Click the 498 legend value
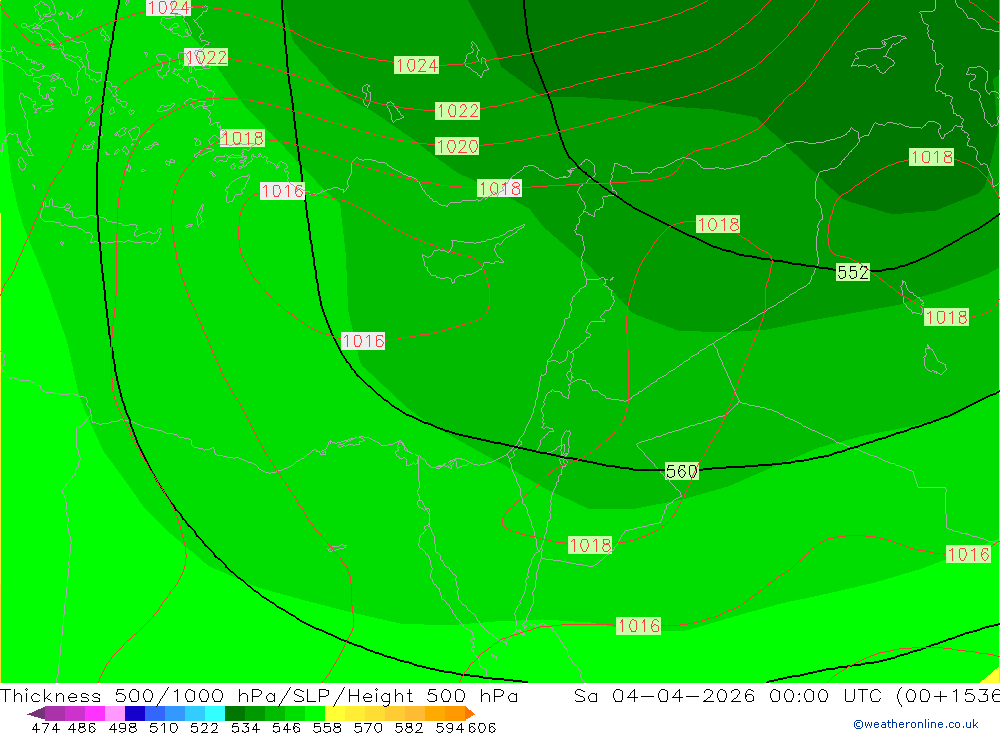 click(x=122, y=728)
